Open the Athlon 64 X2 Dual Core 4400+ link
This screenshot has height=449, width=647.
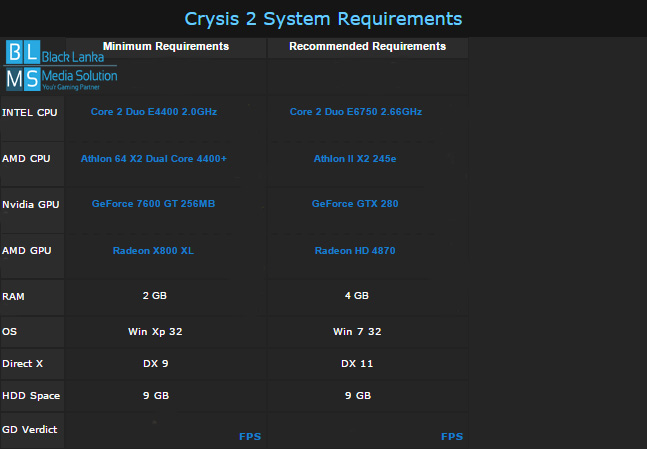(154, 159)
